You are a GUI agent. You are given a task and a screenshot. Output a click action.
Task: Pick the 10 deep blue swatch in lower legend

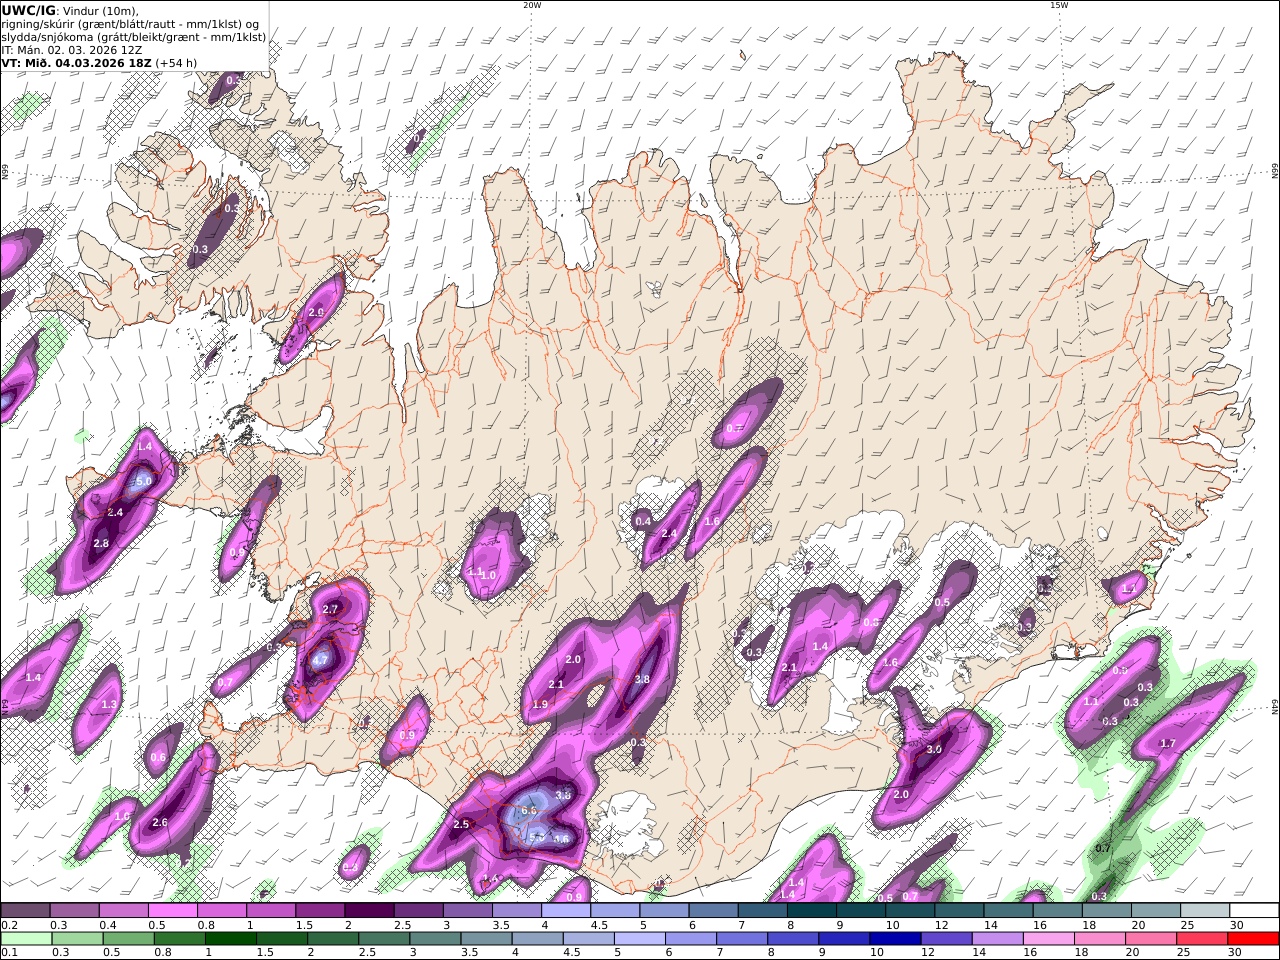(x=895, y=939)
